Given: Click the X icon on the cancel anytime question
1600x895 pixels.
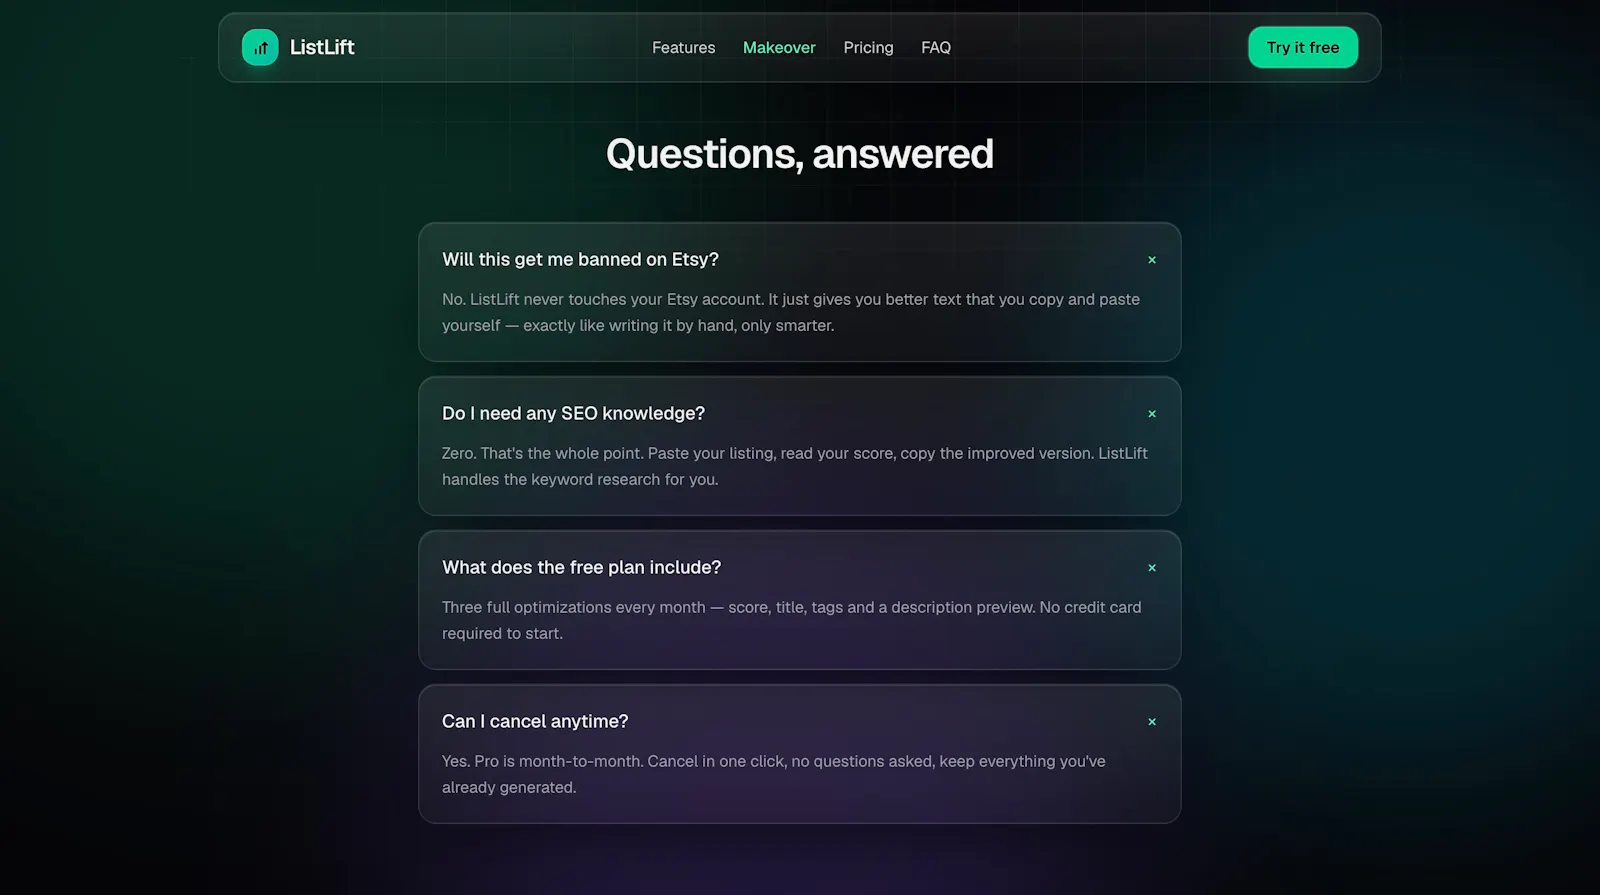Looking at the screenshot, I should click(1152, 722).
